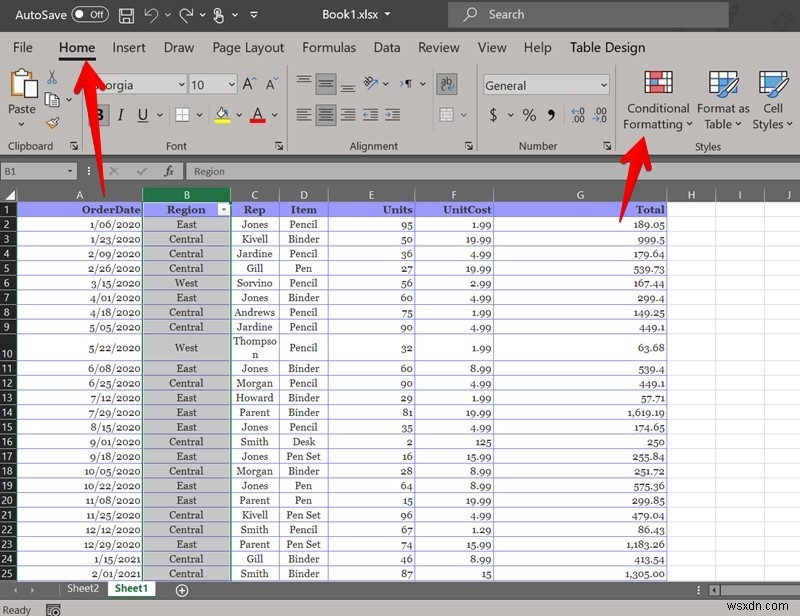Viewport: 800px width, 616px height.
Task: Open the General number format dropdown
Action: tap(604, 85)
